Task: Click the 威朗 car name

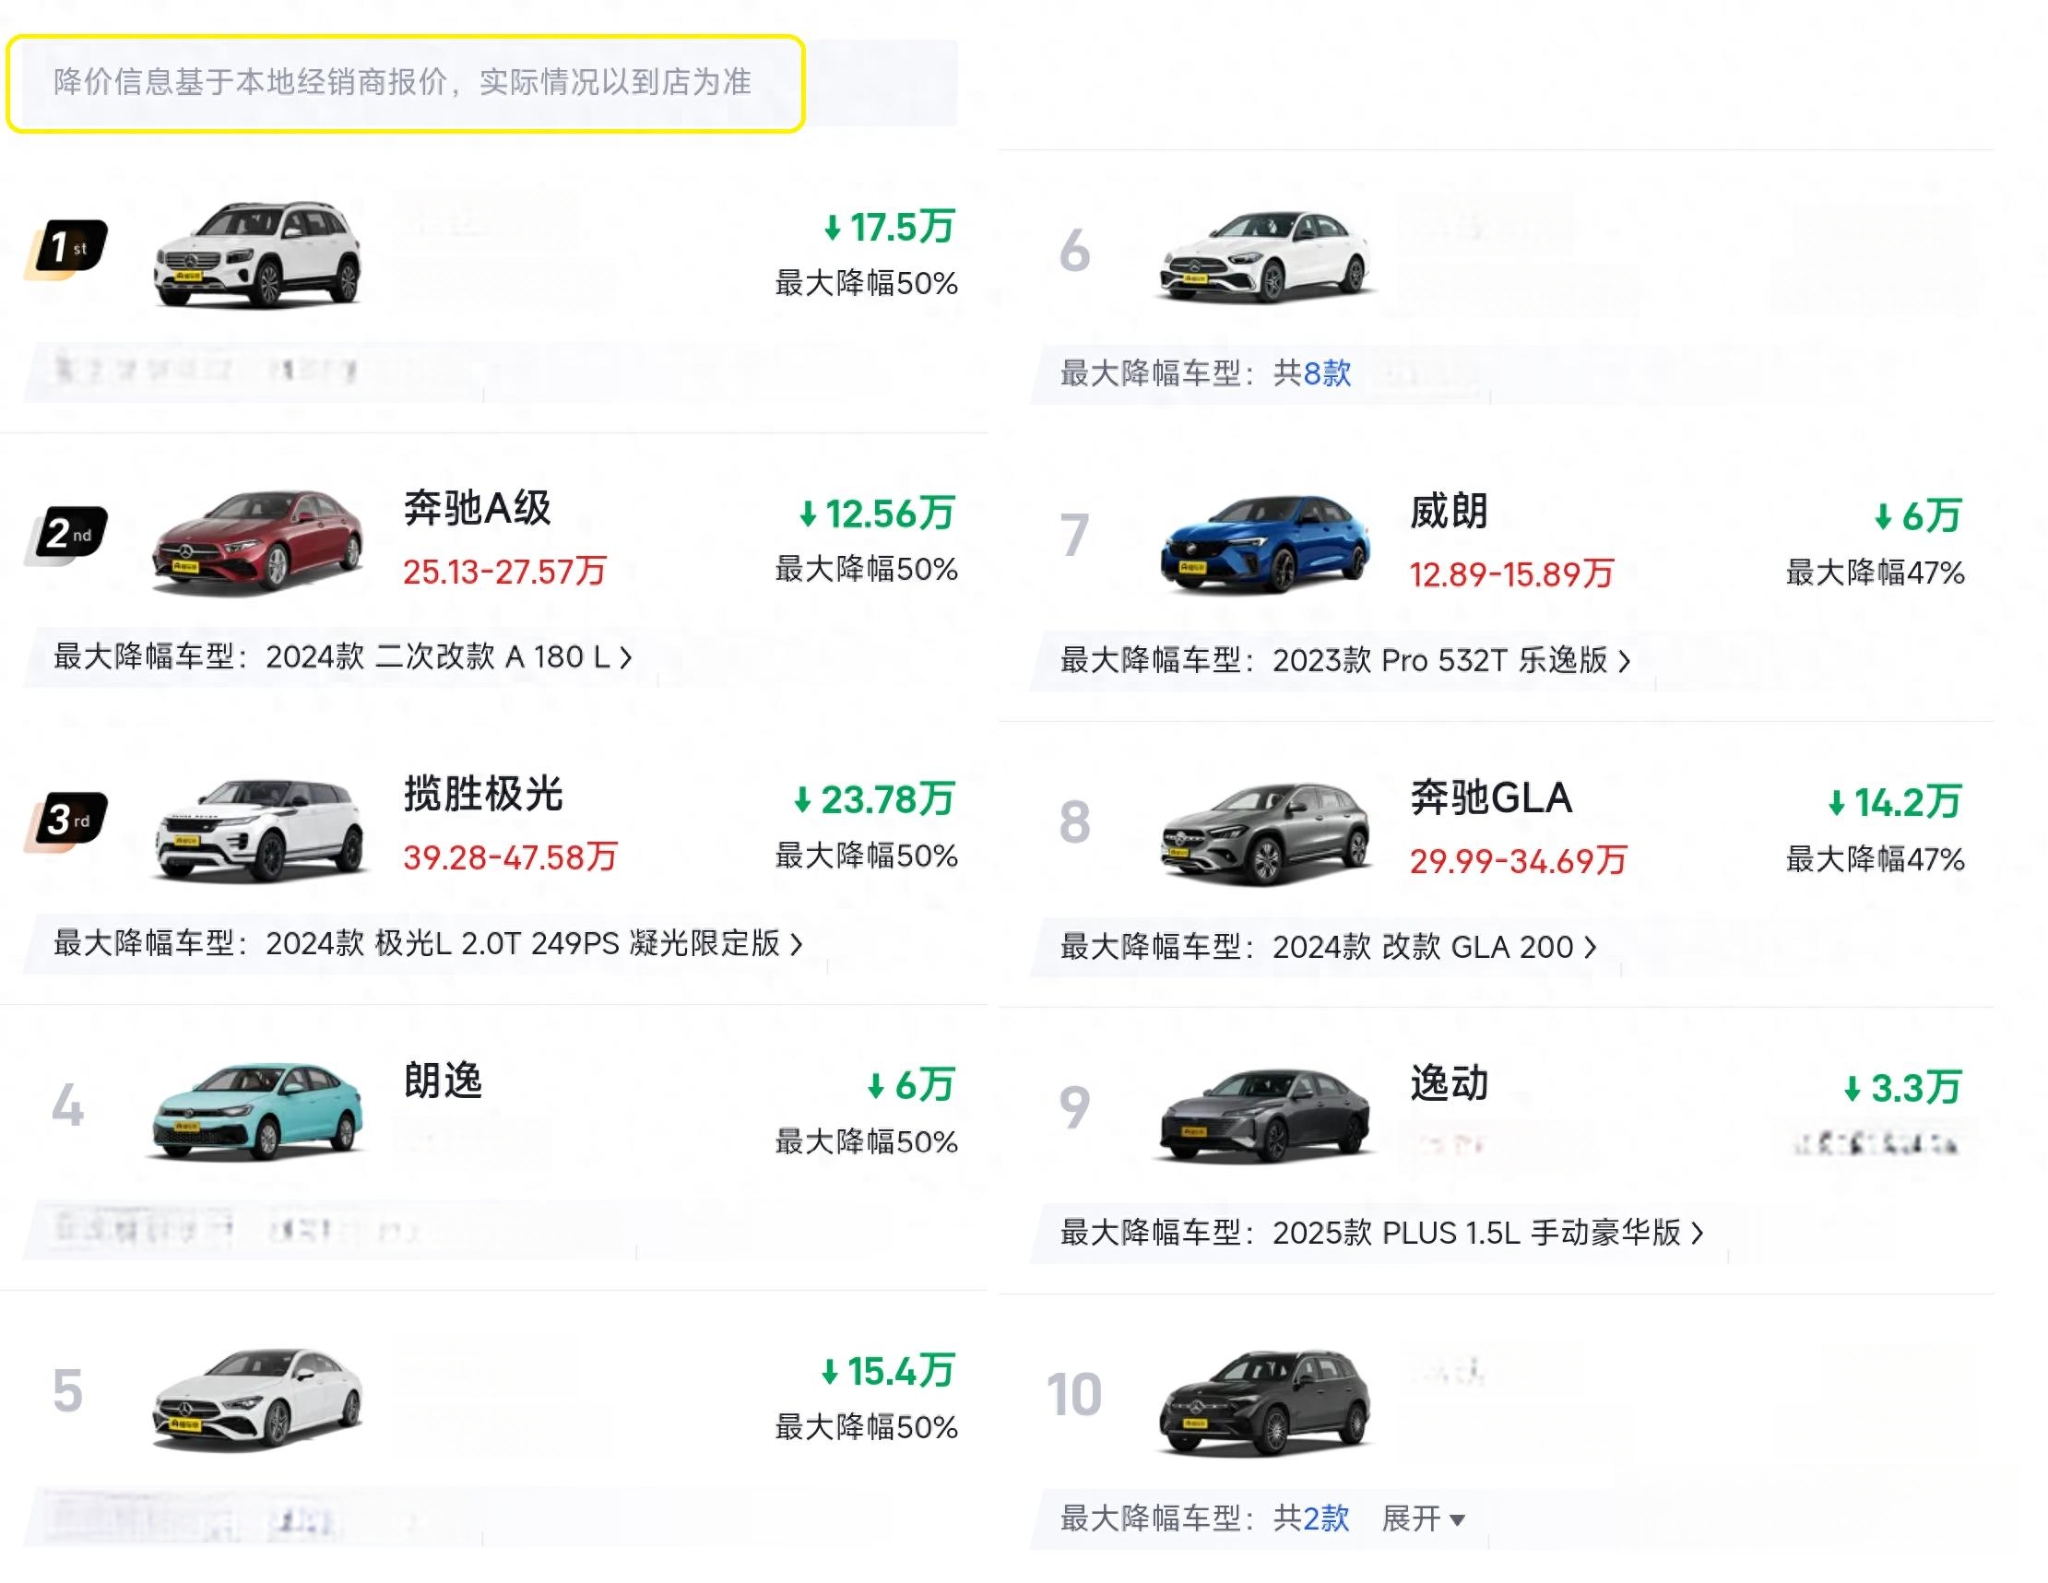Action: (x=1449, y=511)
